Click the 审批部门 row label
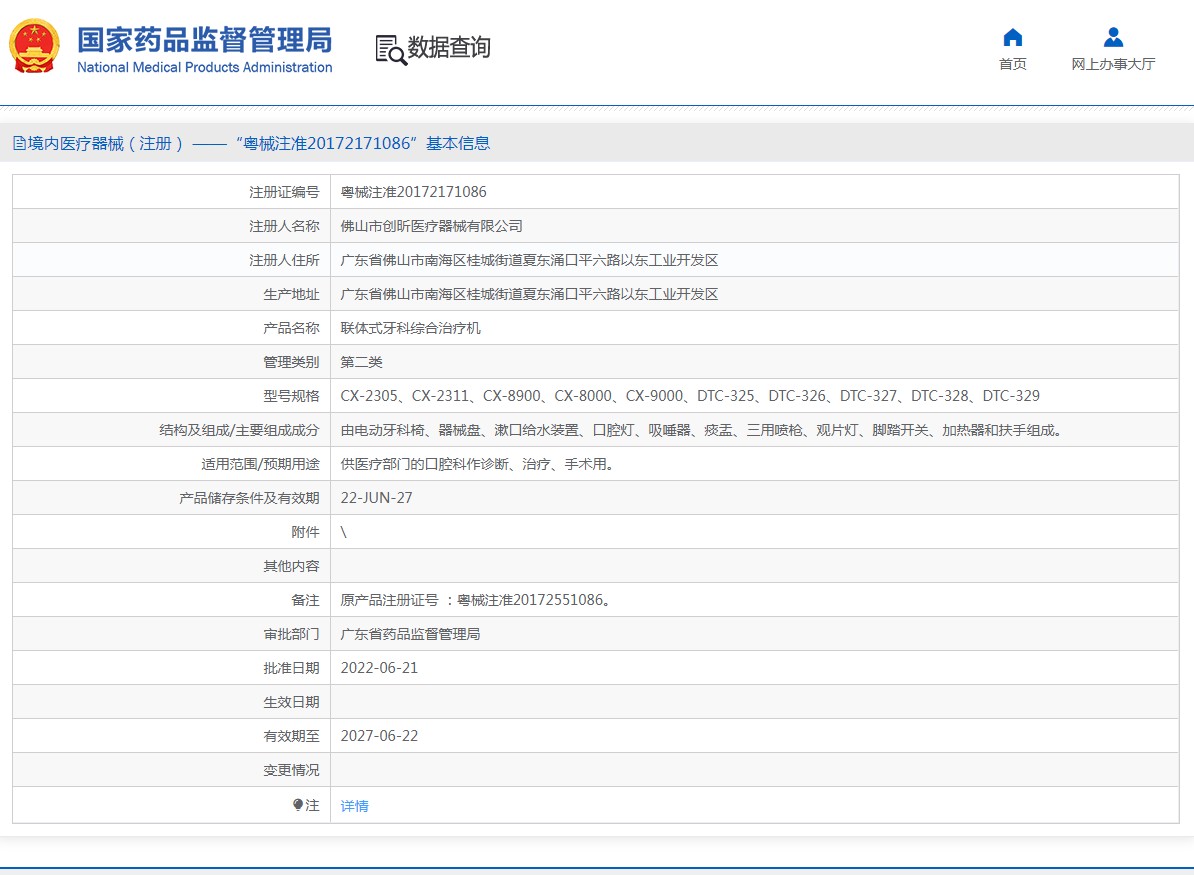This screenshot has height=875, width=1194. pos(291,634)
